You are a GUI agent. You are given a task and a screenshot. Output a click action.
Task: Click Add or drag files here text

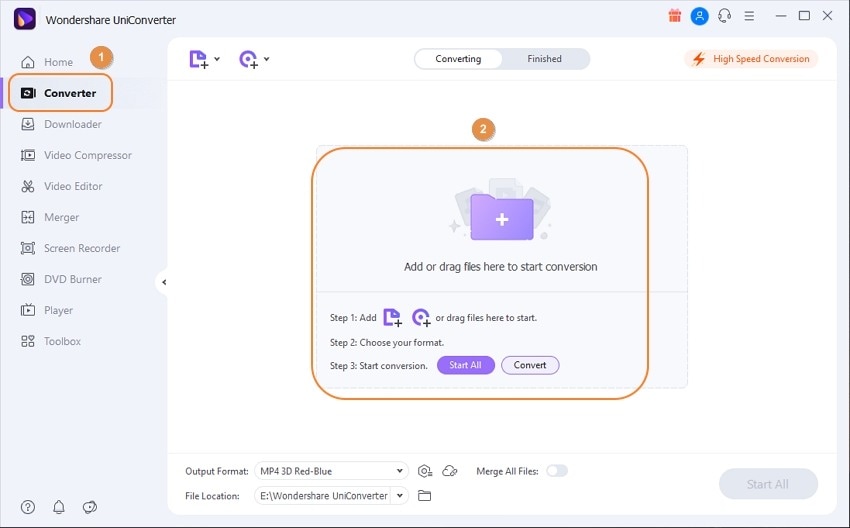click(x=500, y=267)
